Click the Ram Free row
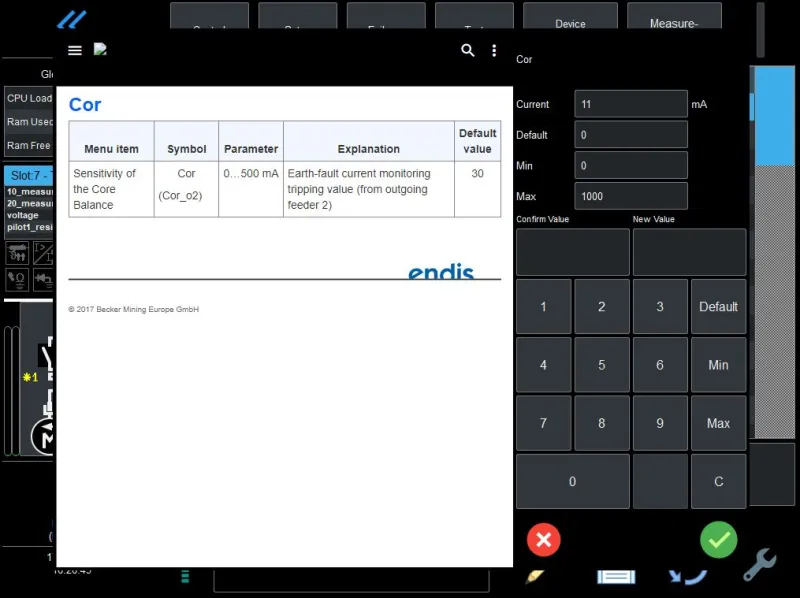The width and height of the screenshot is (800, 598). point(29,145)
